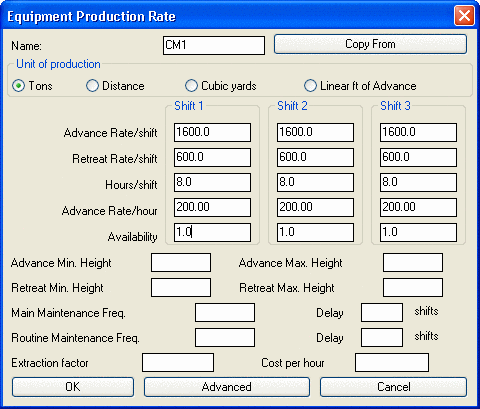Click the Advance Min. Height field
Viewport: 480px width, 409px height.
tap(181, 262)
